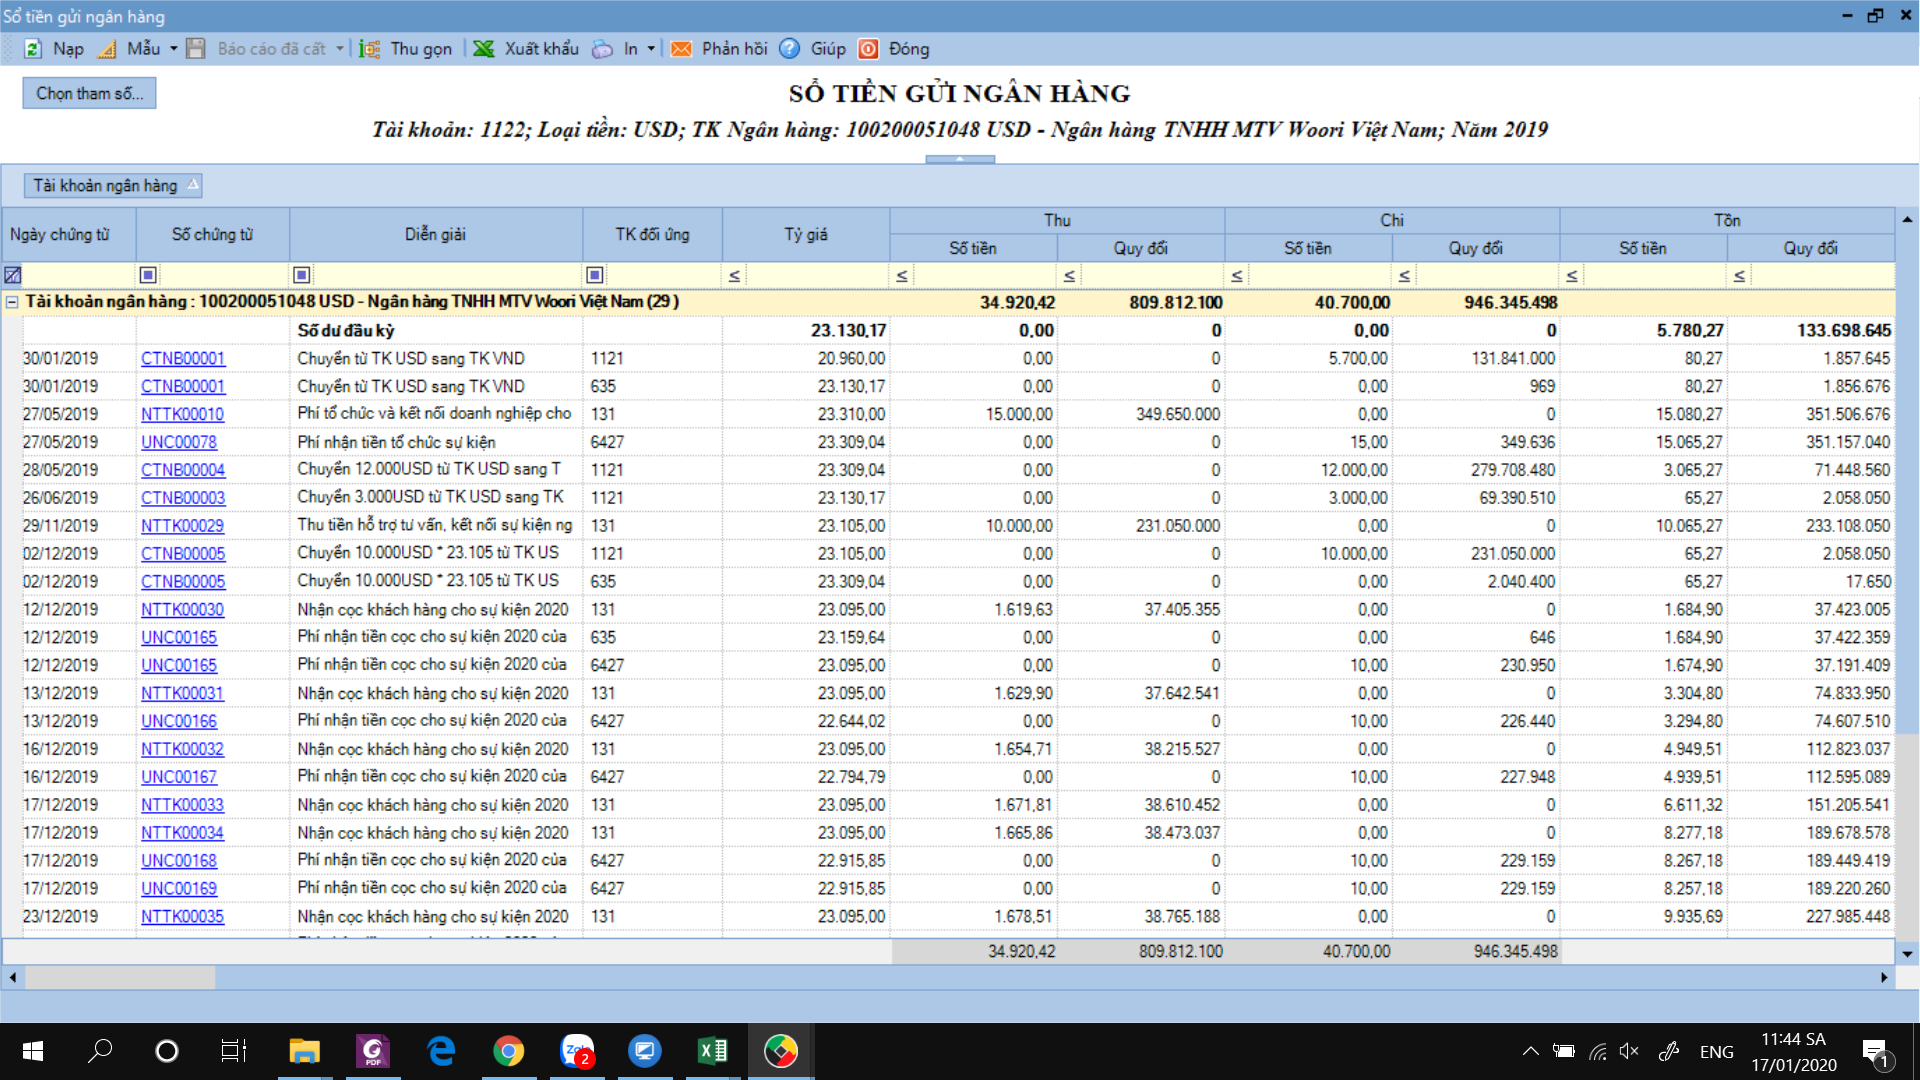Click the Giúp help icon
This screenshot has width=1920, height=1080.
(789, 49)
